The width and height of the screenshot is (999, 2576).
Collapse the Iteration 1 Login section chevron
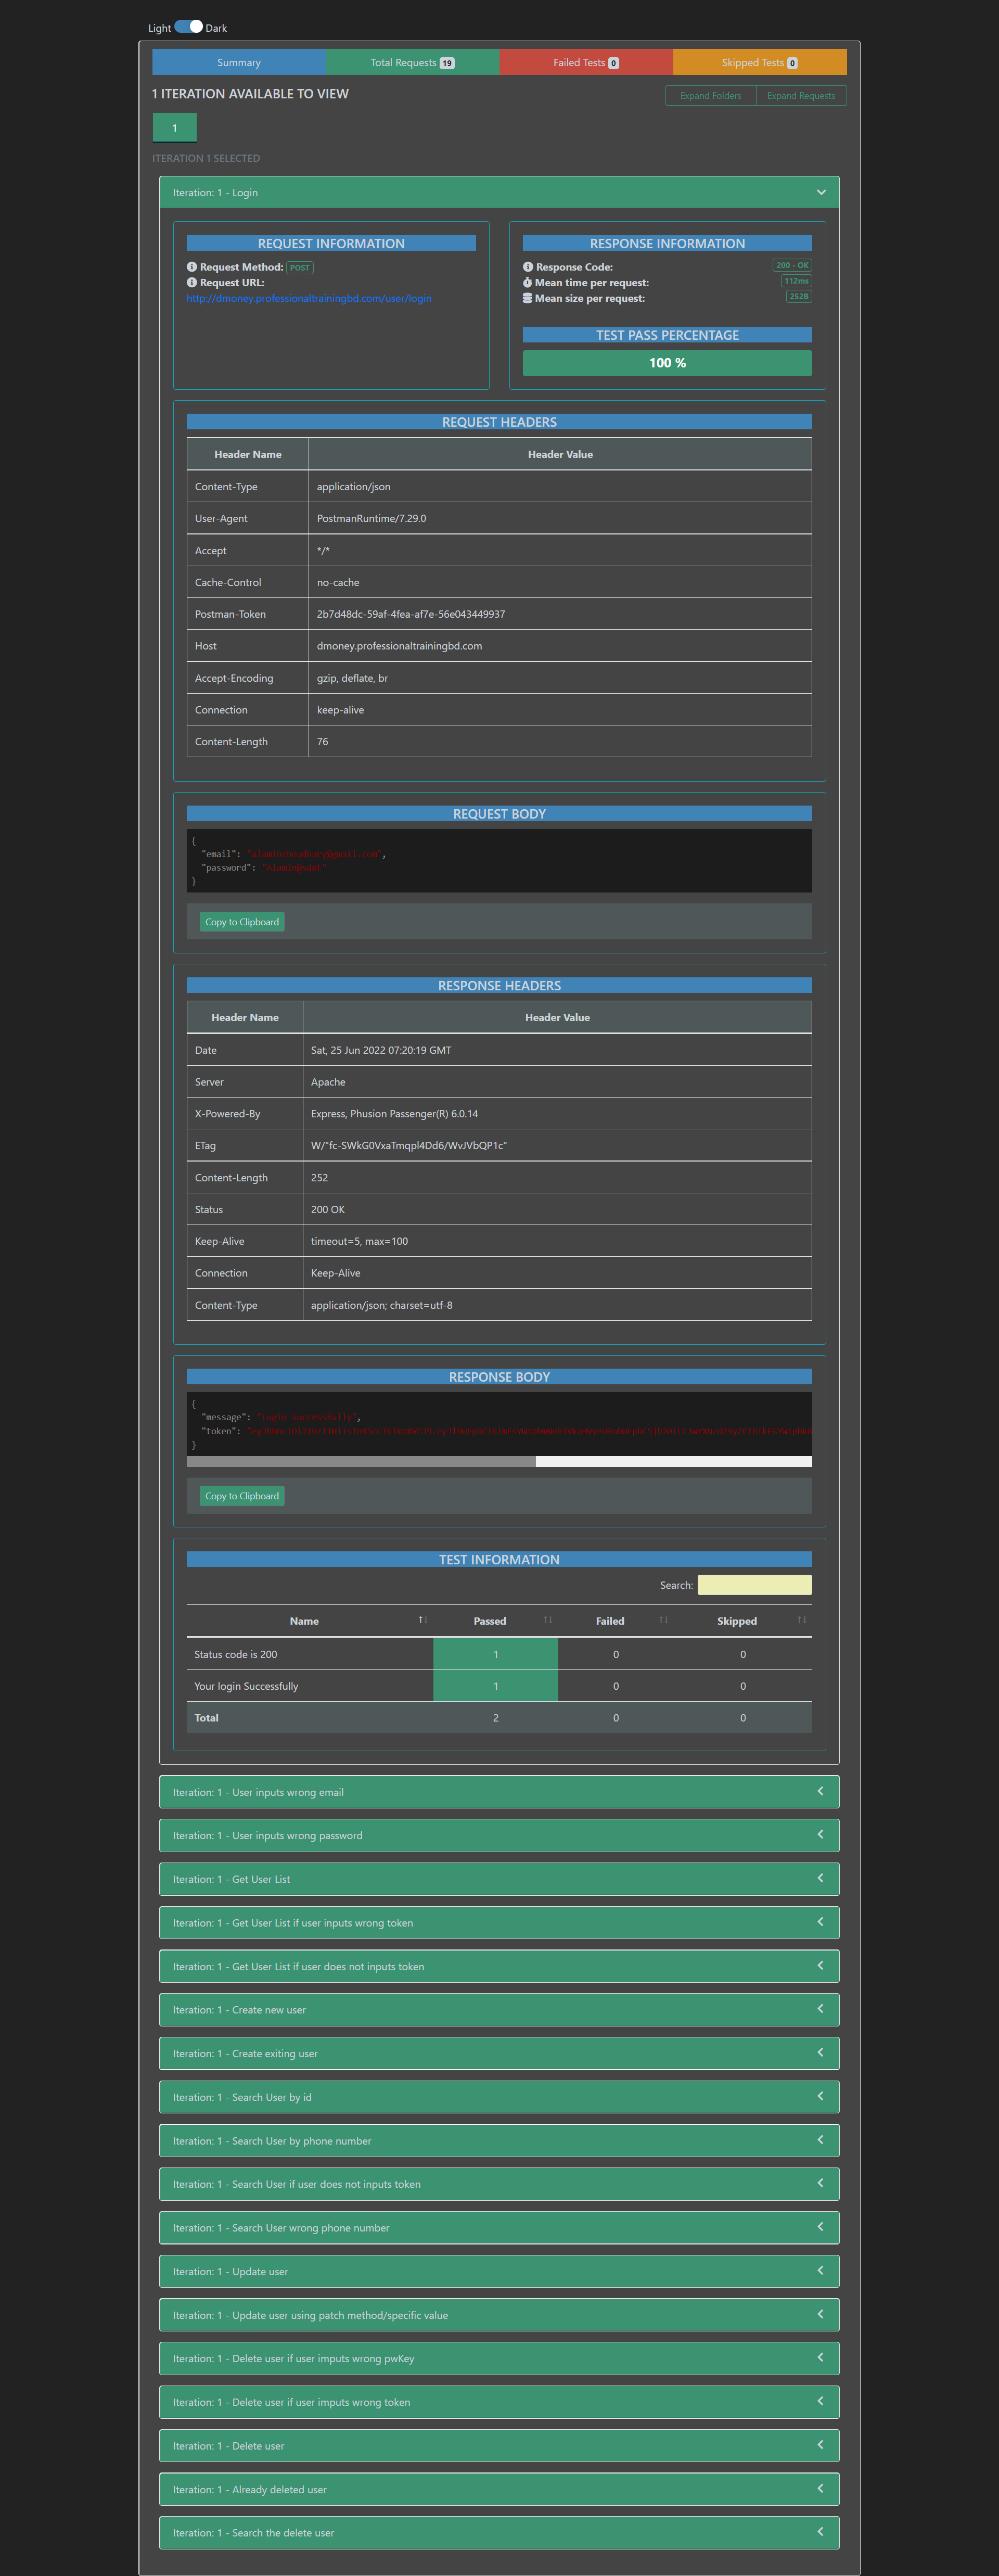822,192
